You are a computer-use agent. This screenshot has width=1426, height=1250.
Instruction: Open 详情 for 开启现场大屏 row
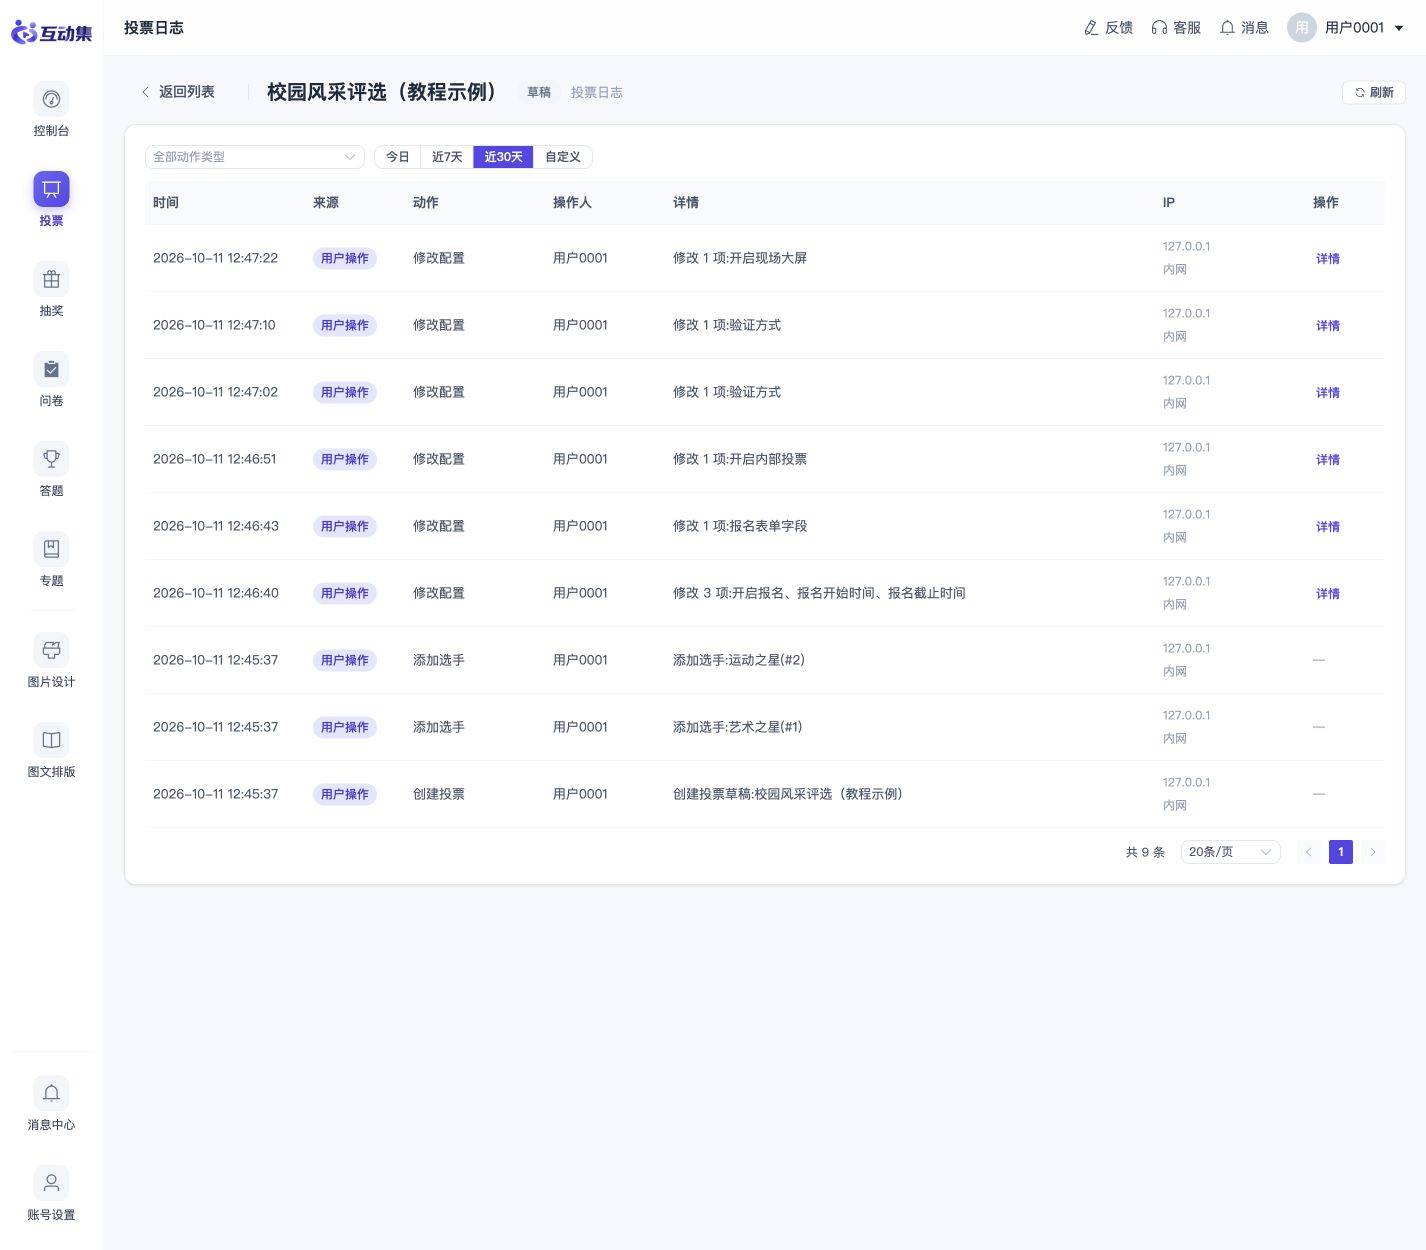(1328, 258)
